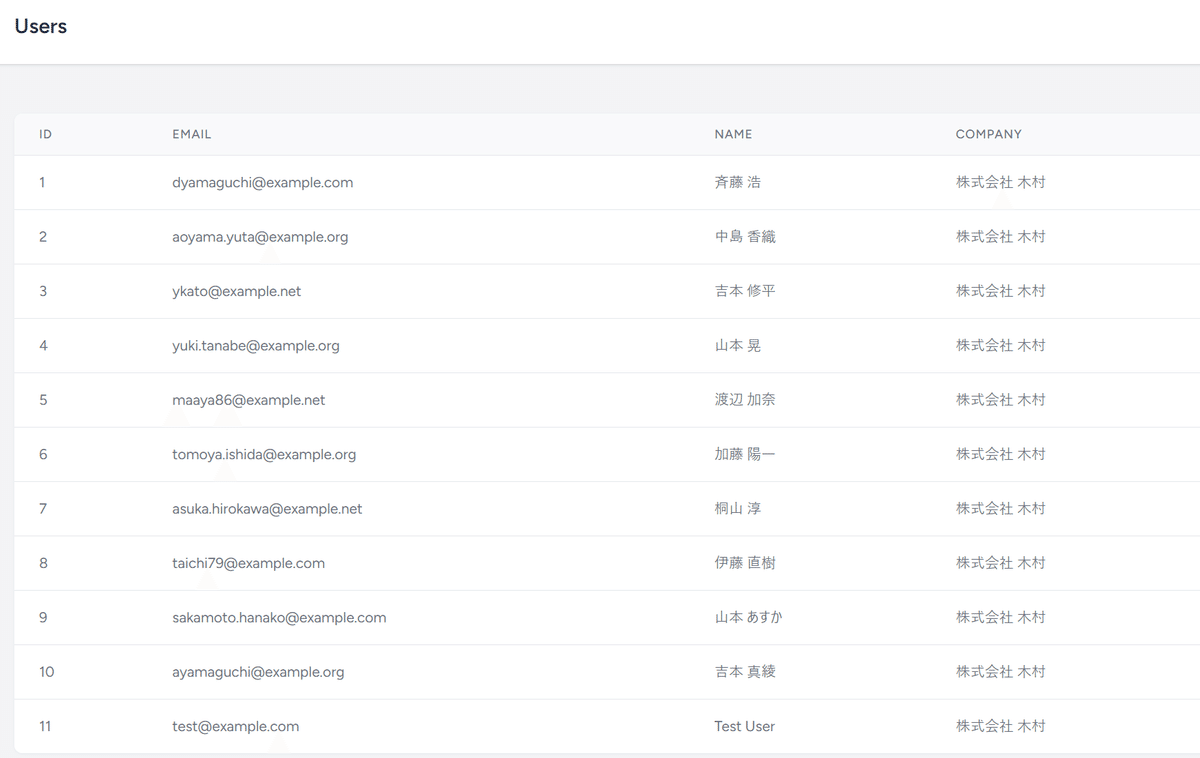Select email ayamaguchi@example.org

258,672
